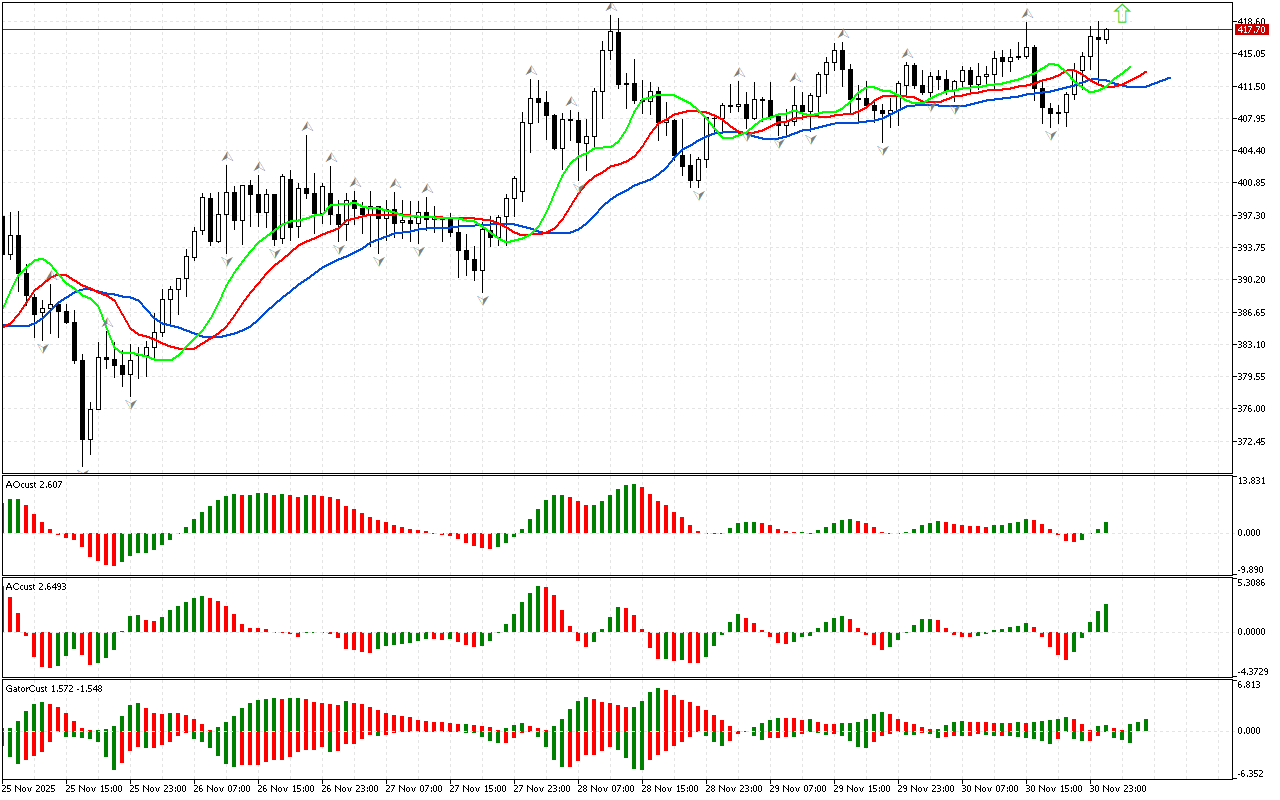1280x800 pixels.
Task: Click the 400.85 level on the price scale
Action: tap(1254, 183)
